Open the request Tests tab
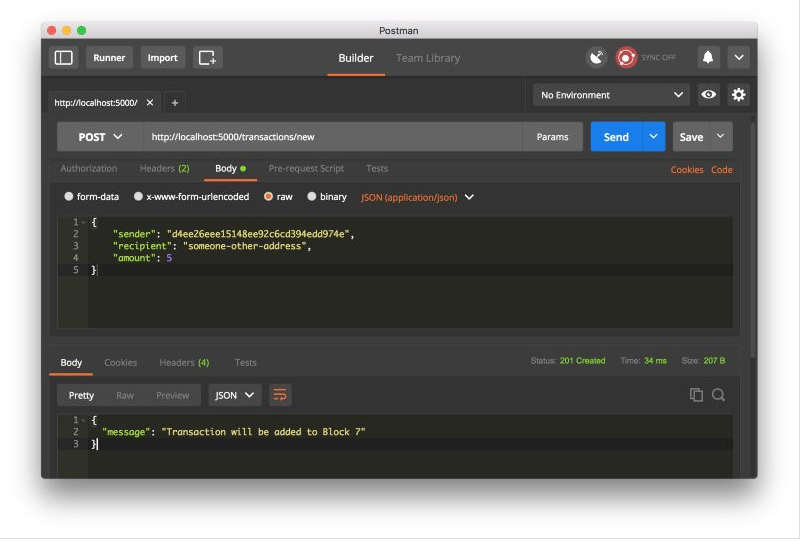This screenshot has width=803, height=544. pos(377,169)
